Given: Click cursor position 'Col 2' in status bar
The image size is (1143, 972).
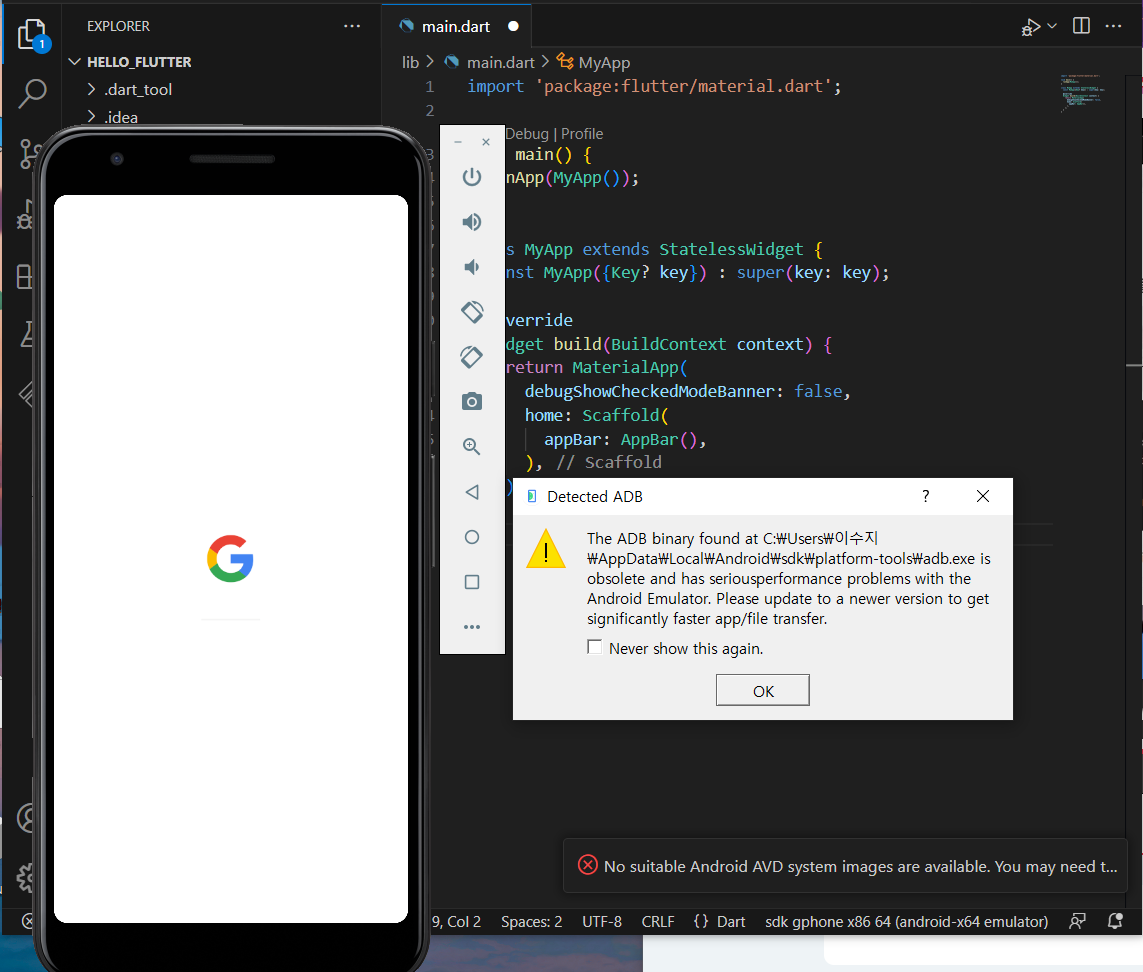Looking at the screenshot, I should (464, 922).
